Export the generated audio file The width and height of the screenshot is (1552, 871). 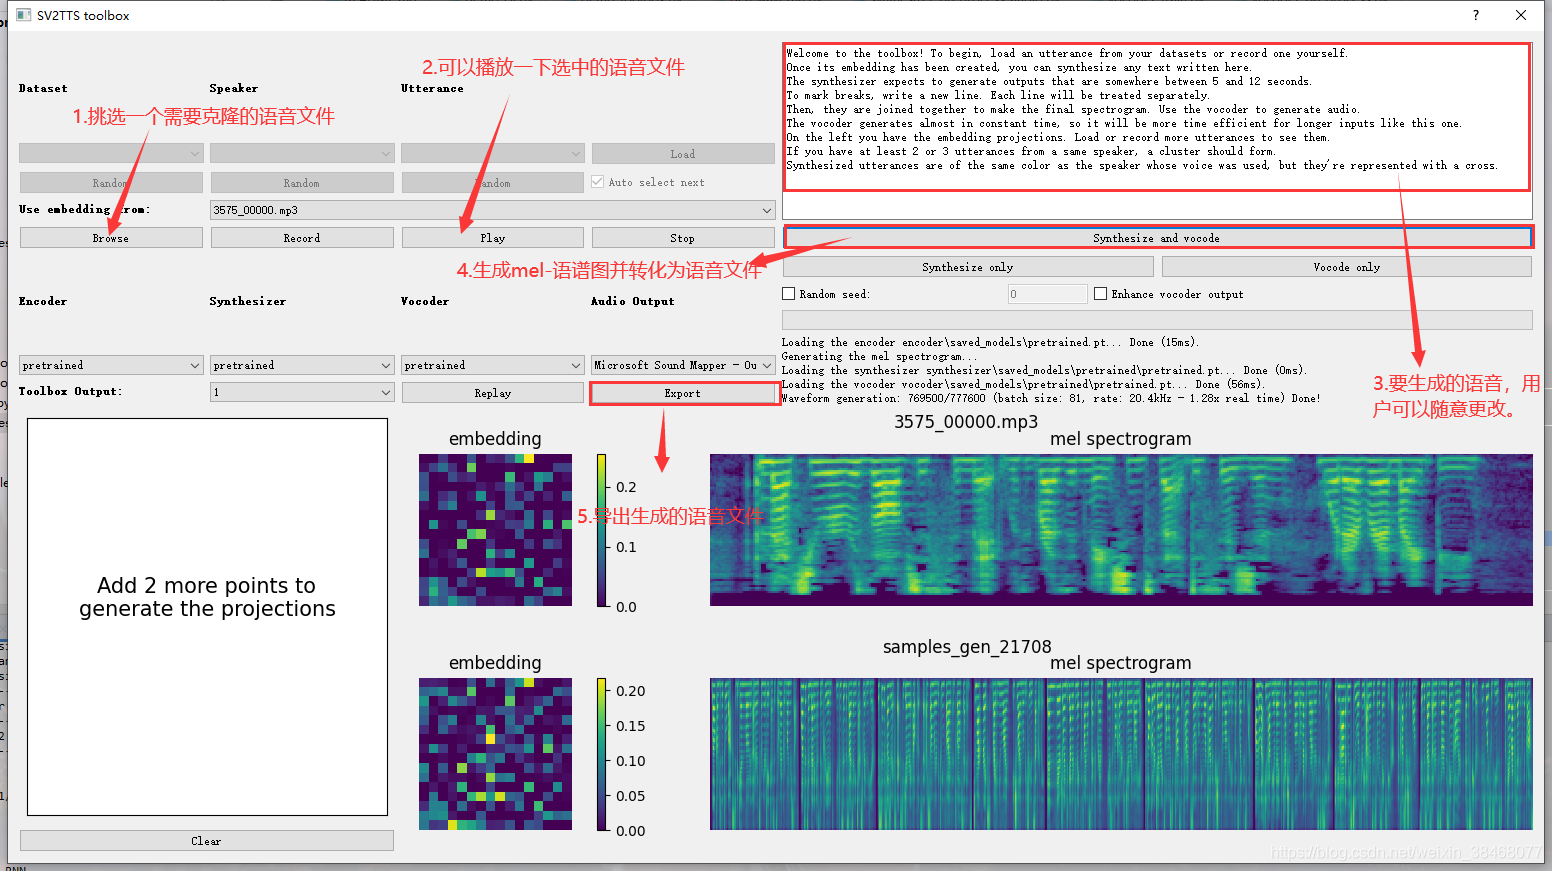point(683,393)
